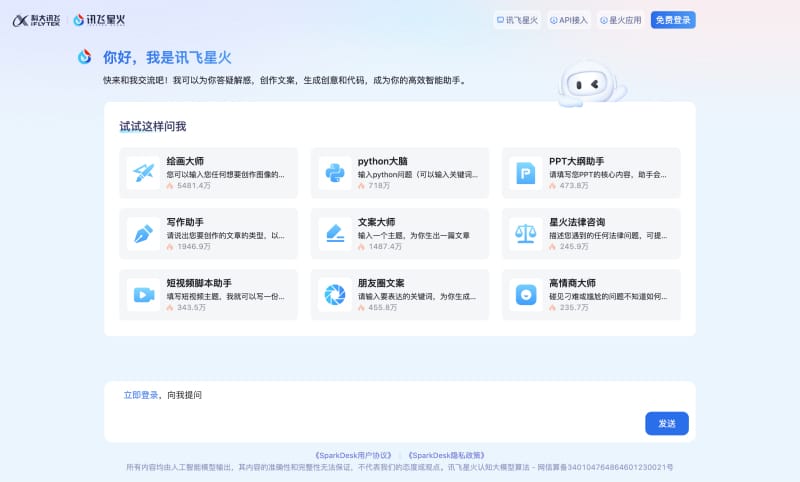Click the PPT大纲助手 document icon
The image size is (800, 482).
(x=526, y=173)
